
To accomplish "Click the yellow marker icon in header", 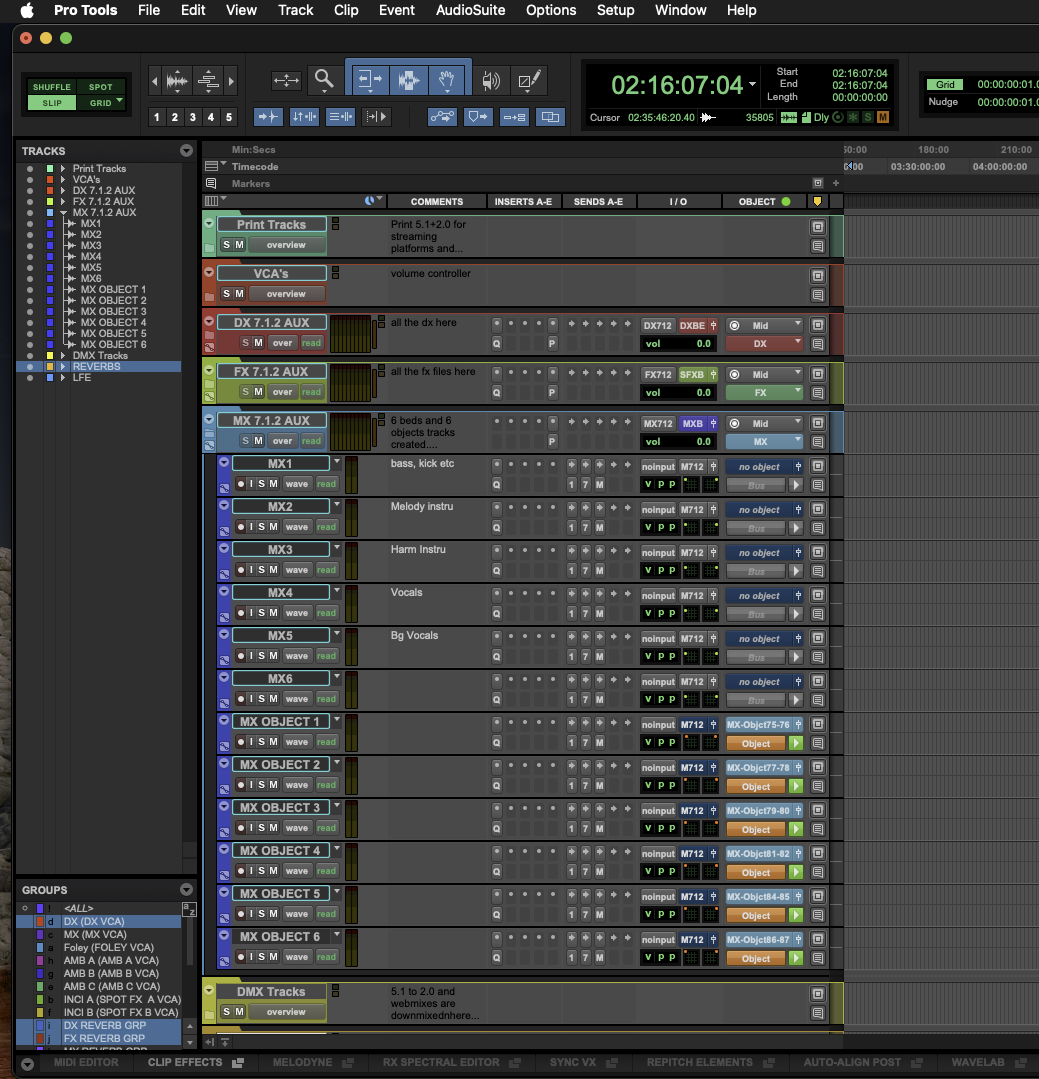I will (817, 202).
